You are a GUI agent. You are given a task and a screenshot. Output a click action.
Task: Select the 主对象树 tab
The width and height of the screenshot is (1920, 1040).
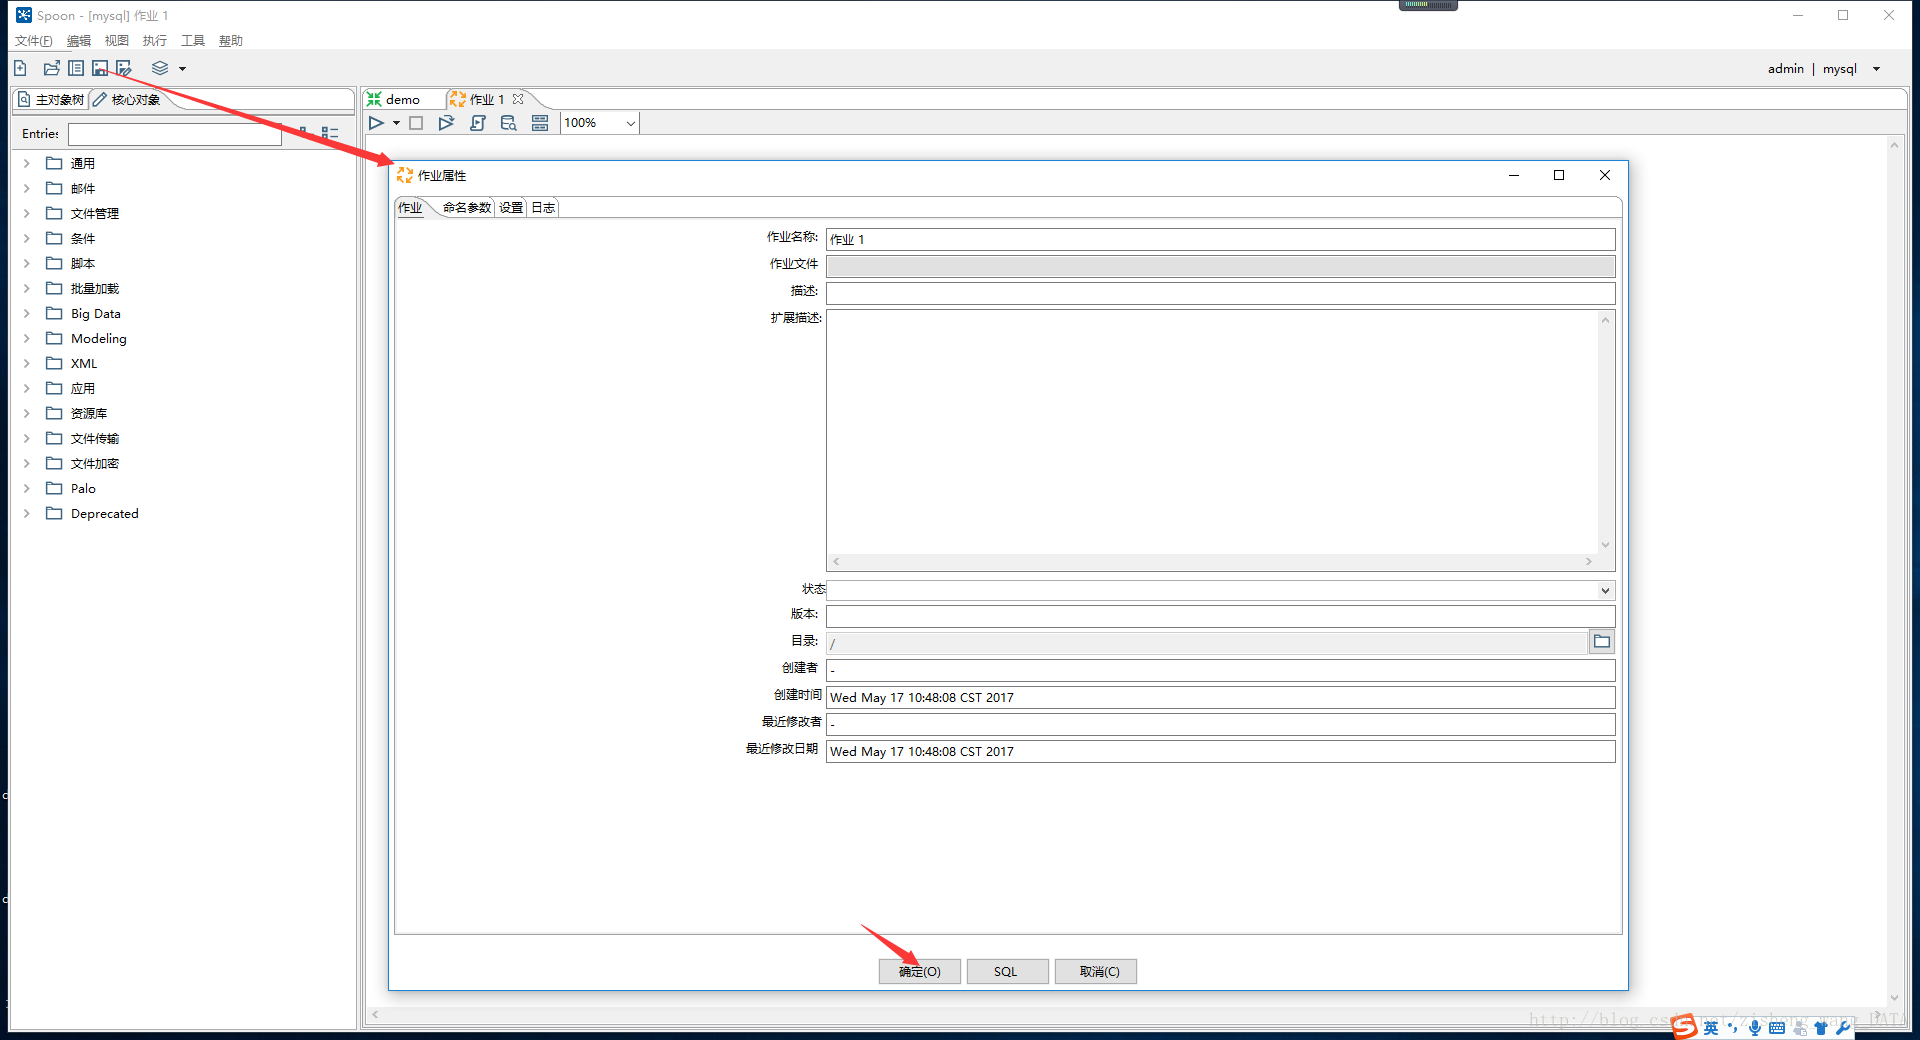pos(51,99)
